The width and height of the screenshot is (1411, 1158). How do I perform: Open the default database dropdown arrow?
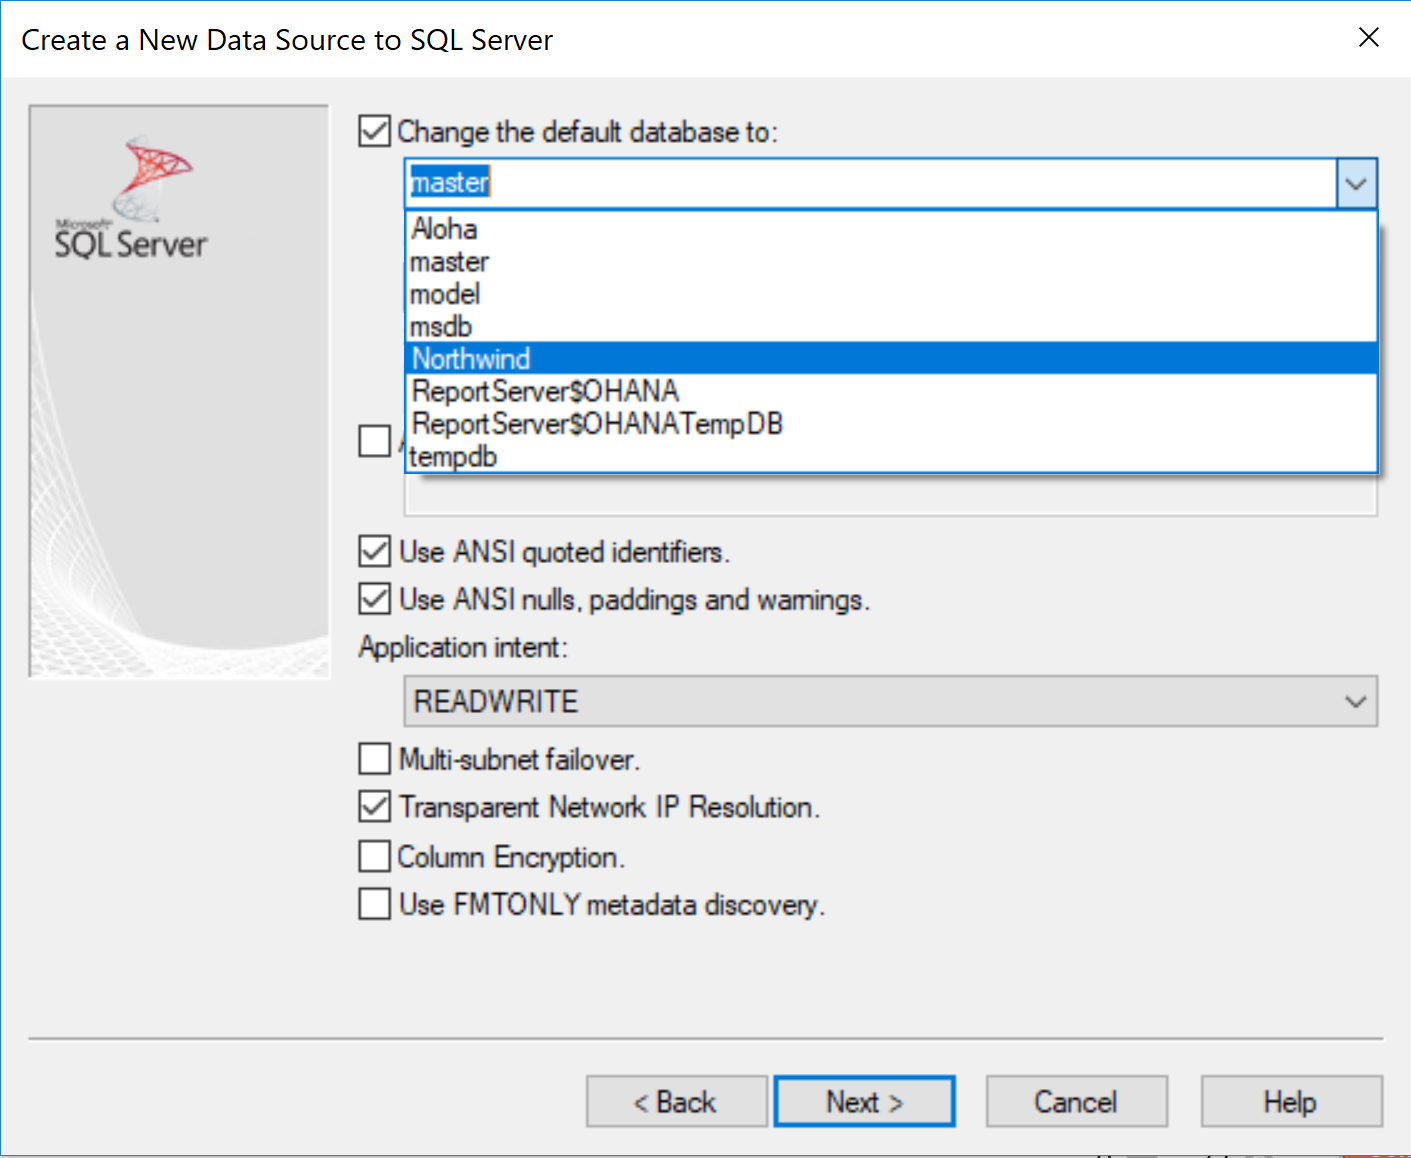pos(1357,183)
